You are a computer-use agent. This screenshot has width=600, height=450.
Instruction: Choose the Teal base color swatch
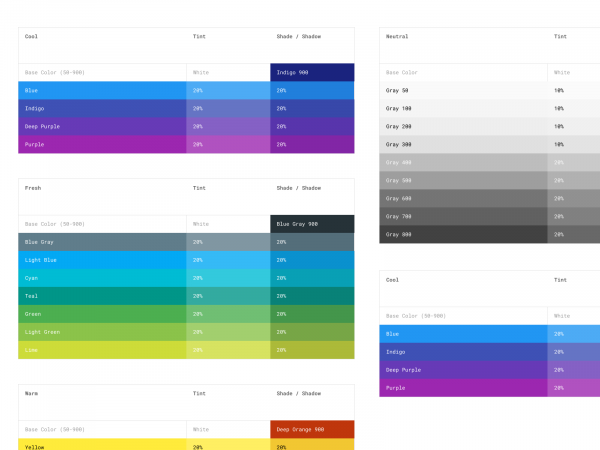[102, 296]
